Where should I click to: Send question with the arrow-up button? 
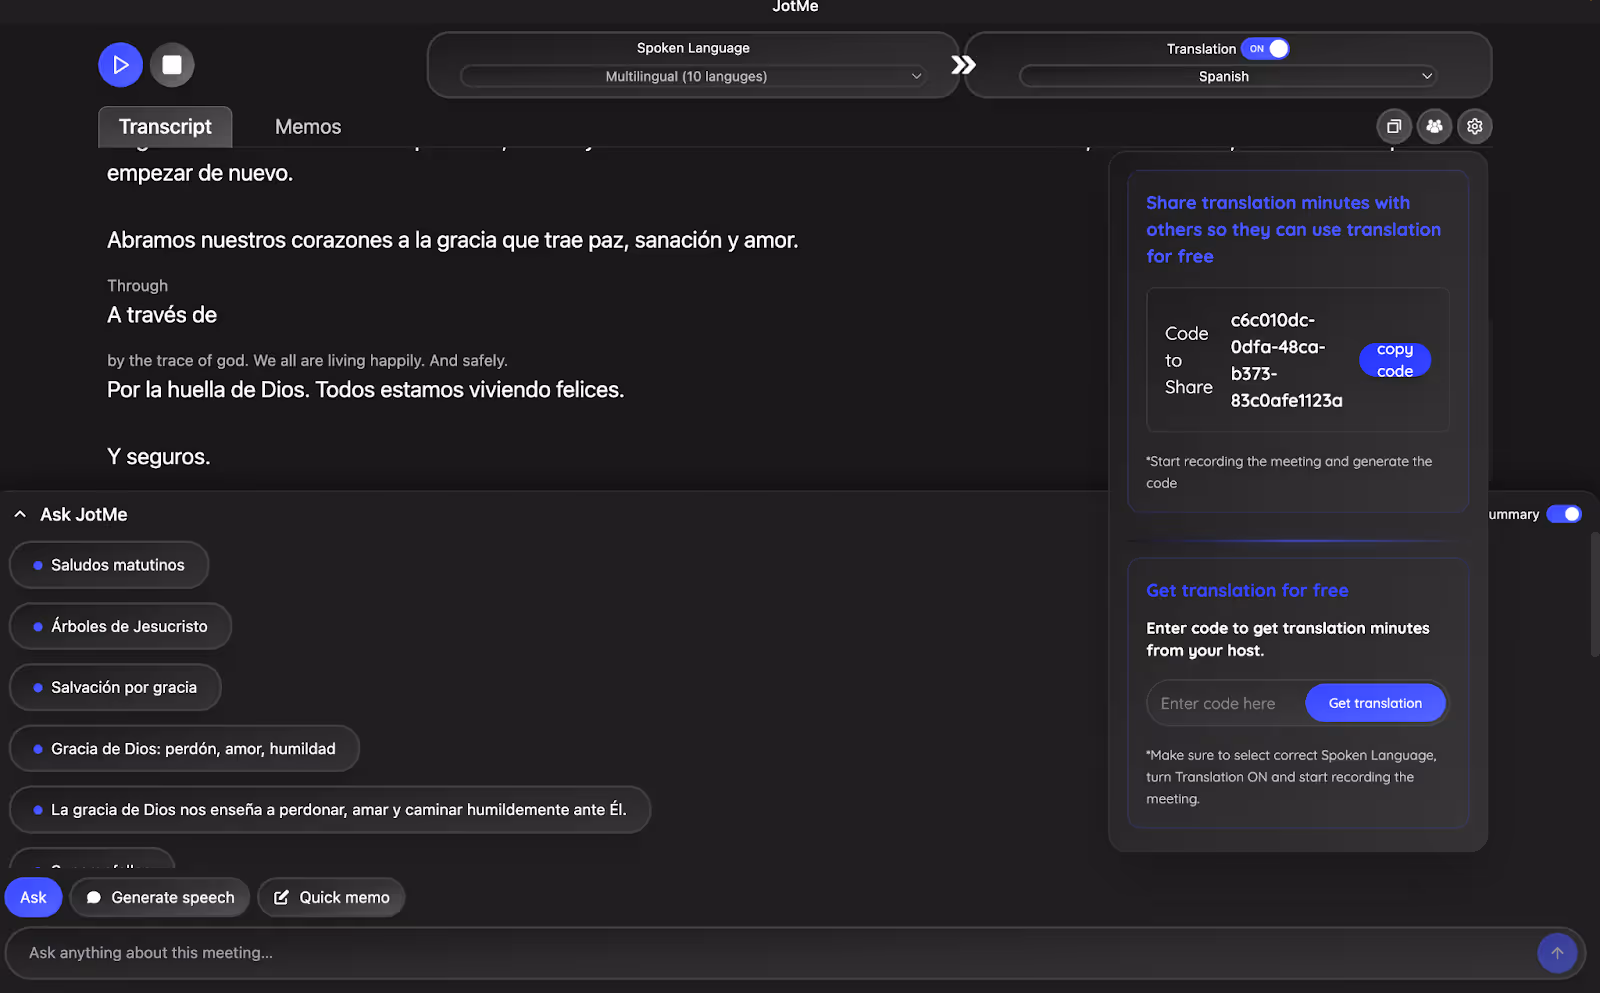[1557, 953]
